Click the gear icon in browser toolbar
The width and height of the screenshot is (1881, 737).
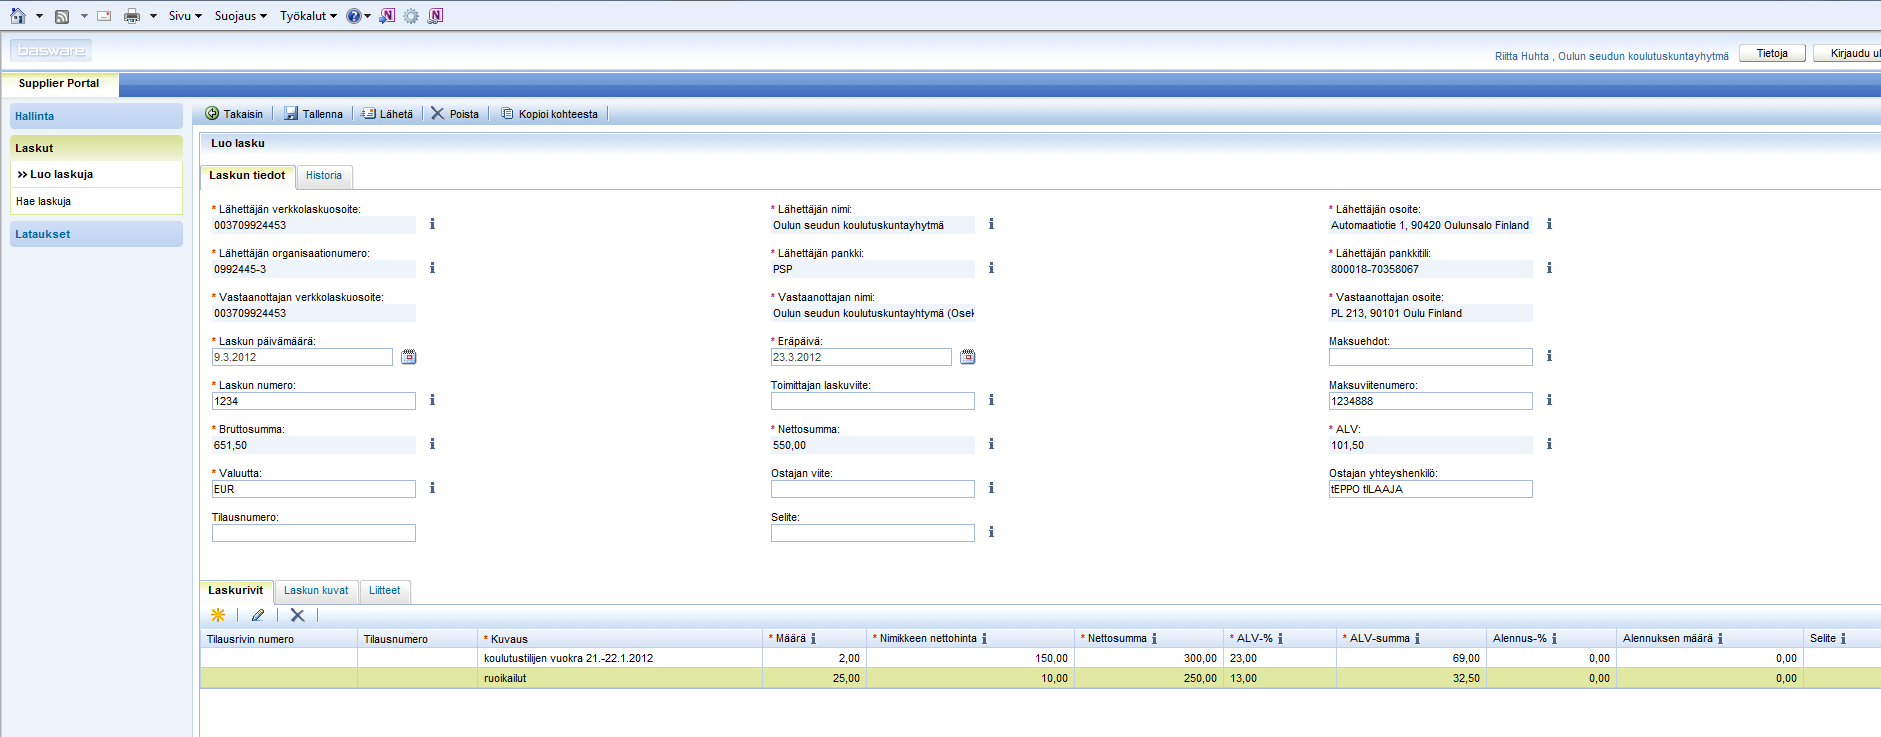click(411, 16)
